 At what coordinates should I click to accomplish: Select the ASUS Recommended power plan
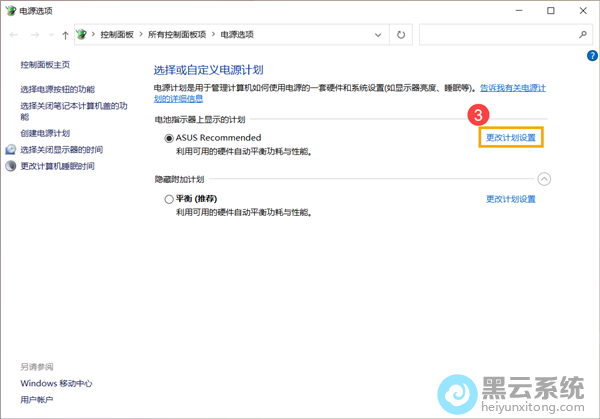pyautogui.click(x=169, y=138)
